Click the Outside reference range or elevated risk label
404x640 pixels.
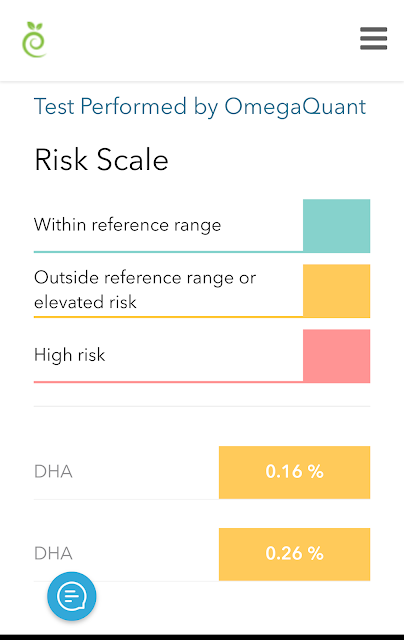(145, 290)
